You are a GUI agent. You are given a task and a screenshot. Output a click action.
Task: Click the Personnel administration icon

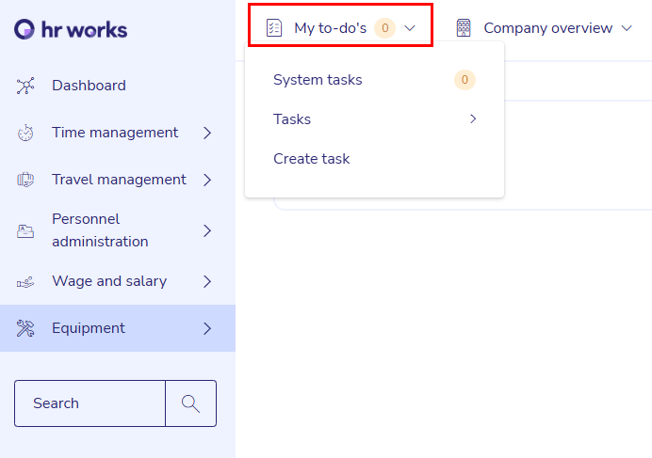click(26, 231)
